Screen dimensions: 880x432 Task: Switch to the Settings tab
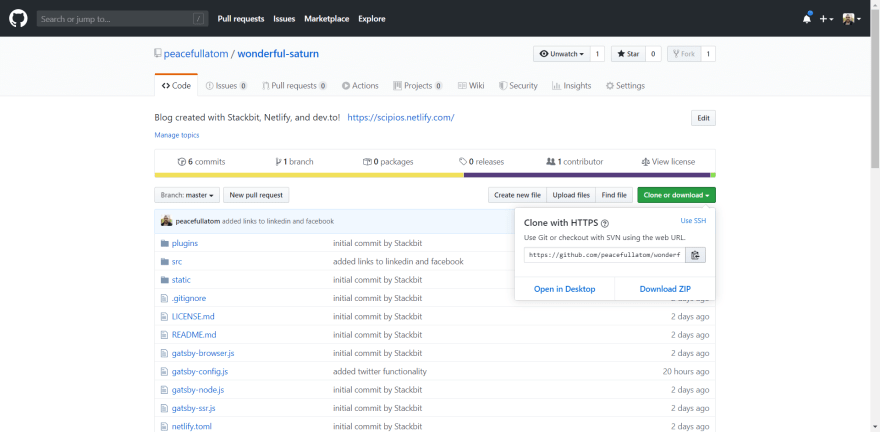coord(625,86)
